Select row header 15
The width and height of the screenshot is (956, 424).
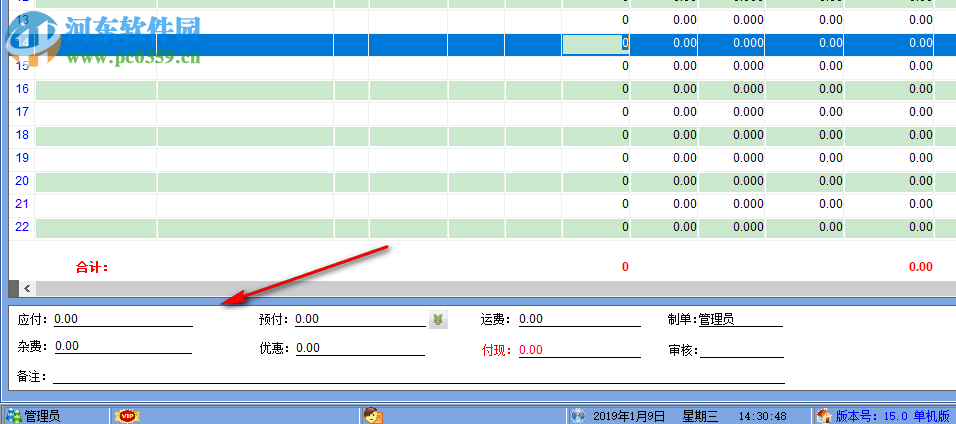(22, 66)
